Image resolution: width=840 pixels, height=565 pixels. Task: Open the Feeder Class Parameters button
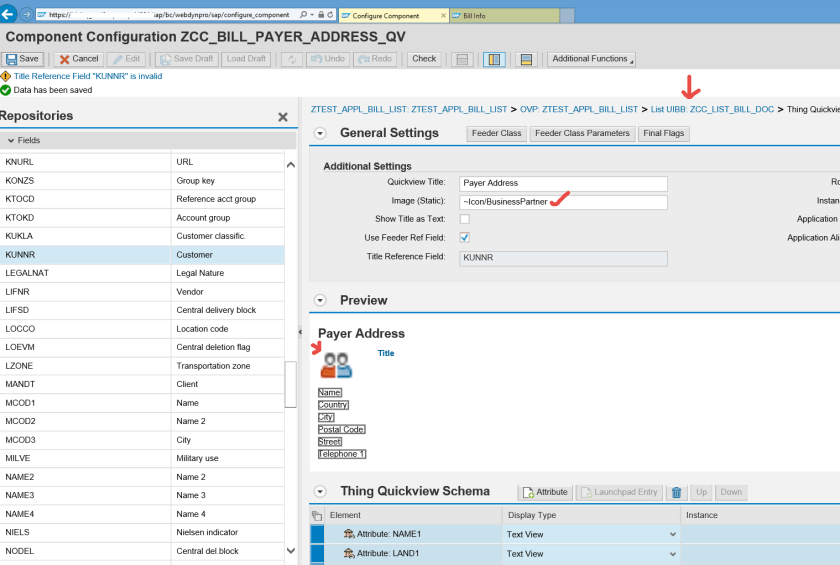pyautogui.click(x=582, y=133)
